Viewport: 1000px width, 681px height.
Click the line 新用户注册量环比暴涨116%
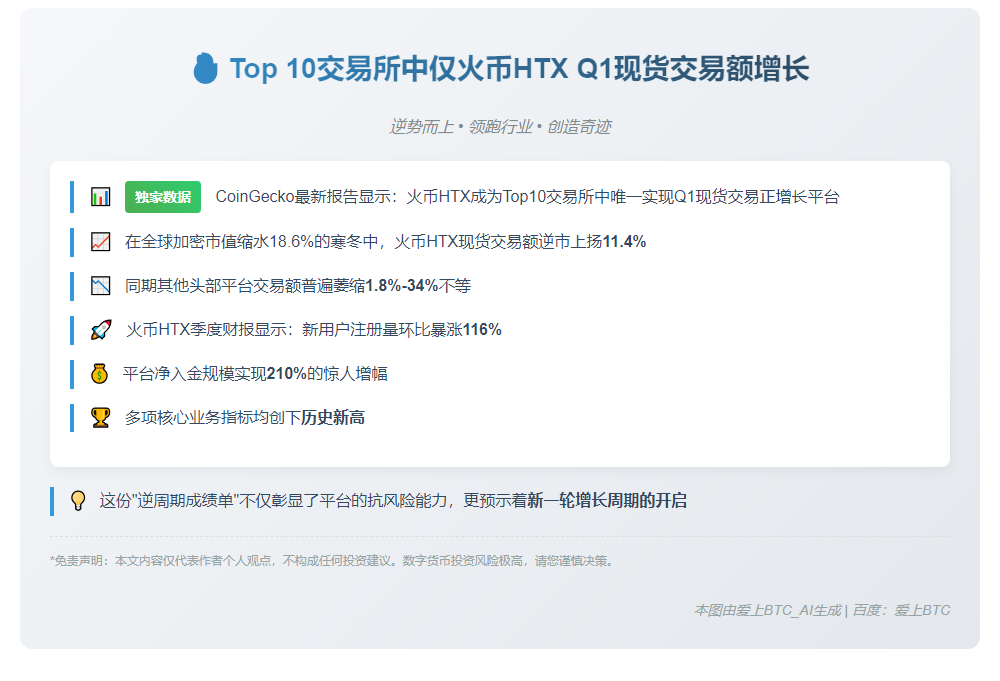coord(314,330)
